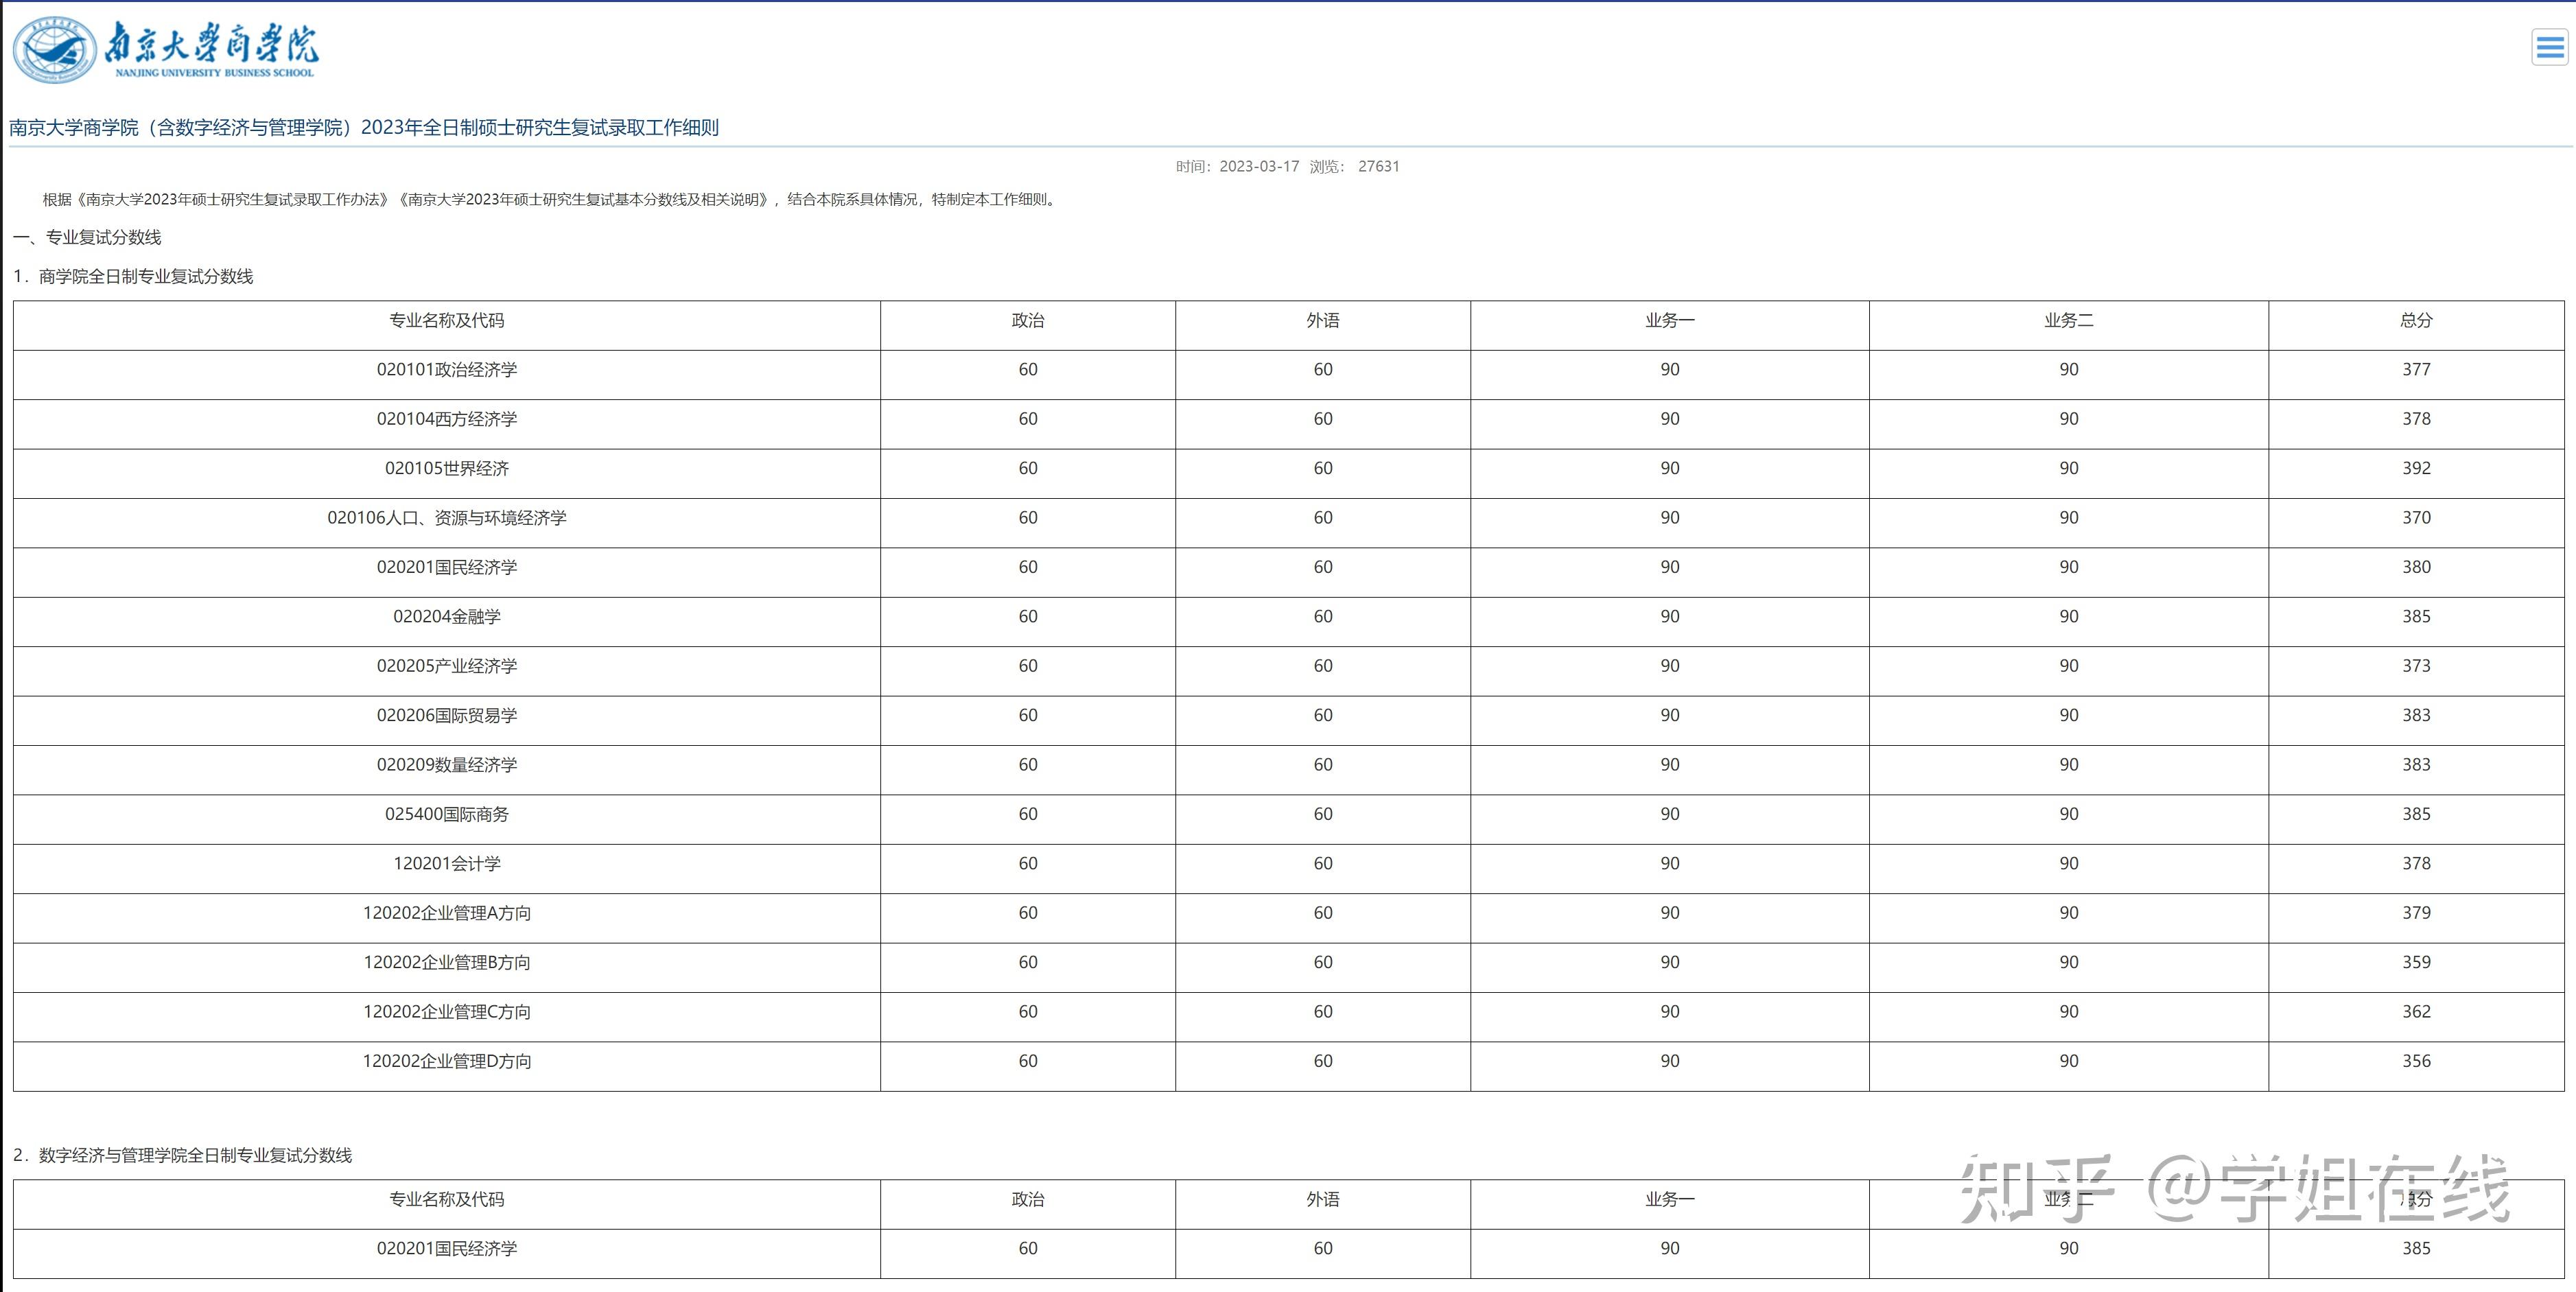Click the Nanjing University Business School logo

coord(165,49)
